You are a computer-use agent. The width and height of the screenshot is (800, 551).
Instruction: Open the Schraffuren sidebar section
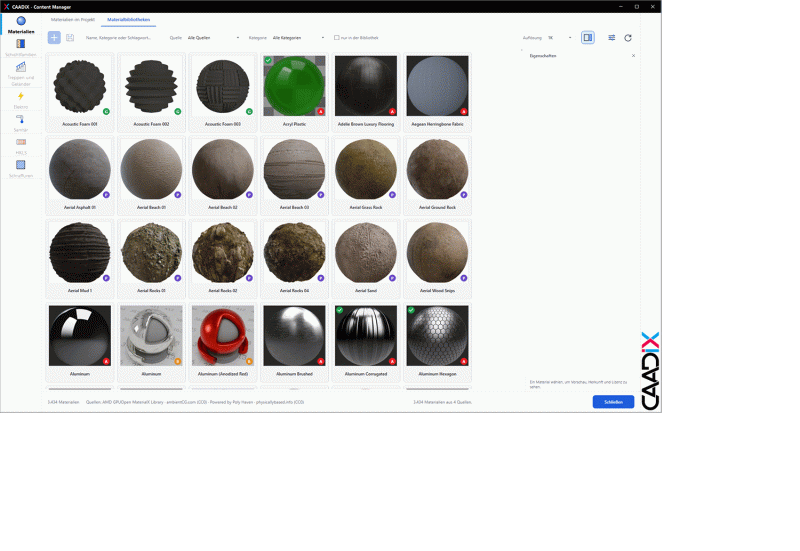point(21,168)
